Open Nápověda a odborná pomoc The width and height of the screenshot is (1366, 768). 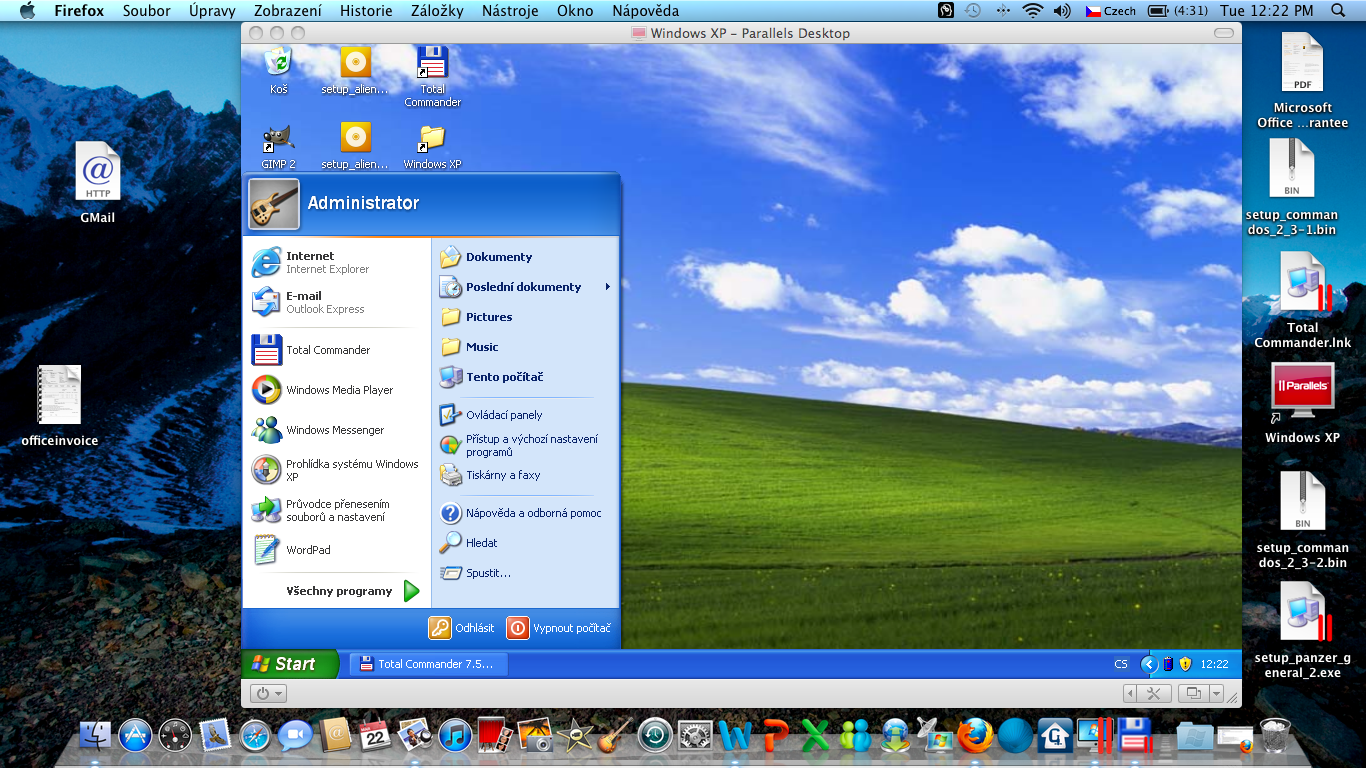[525, 513]
